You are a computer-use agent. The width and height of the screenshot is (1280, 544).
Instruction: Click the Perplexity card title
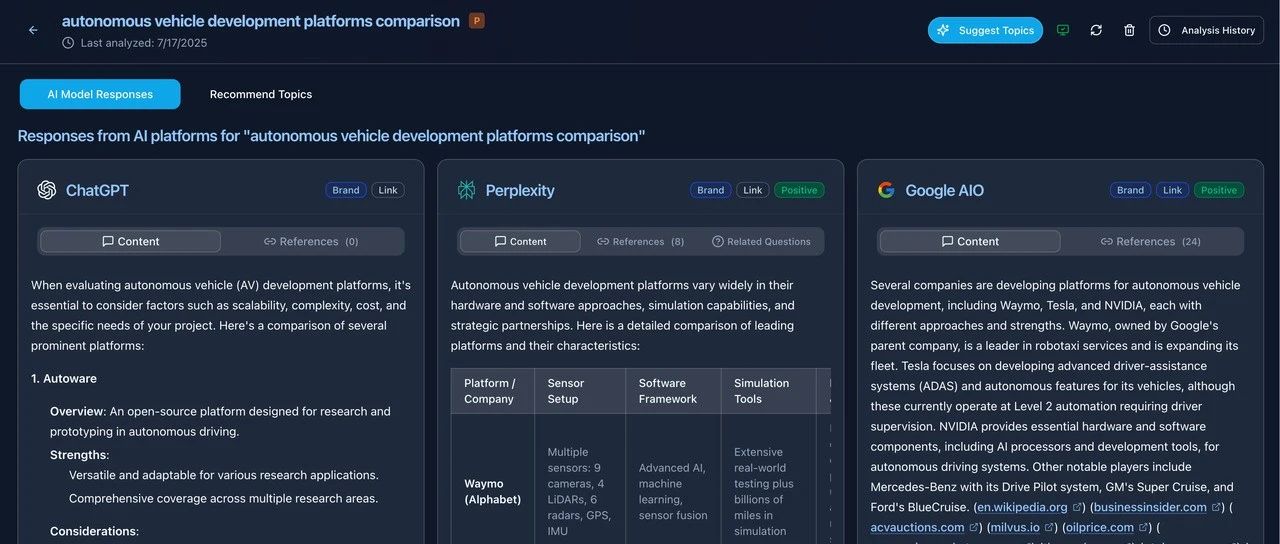click(x=520, y=190)
